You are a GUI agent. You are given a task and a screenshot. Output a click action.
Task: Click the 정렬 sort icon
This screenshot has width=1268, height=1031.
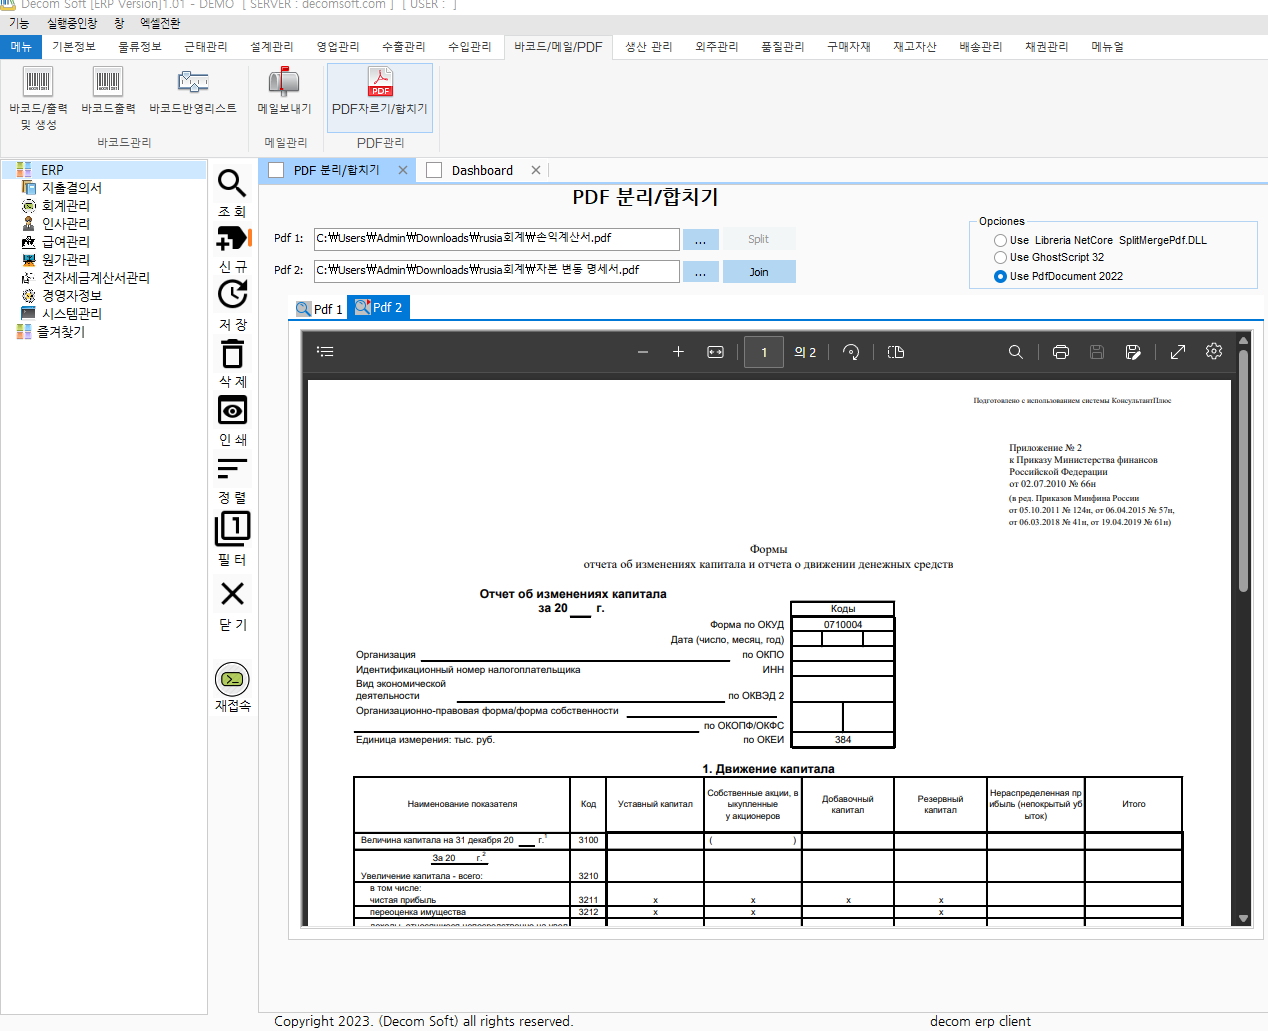(232, 468)
